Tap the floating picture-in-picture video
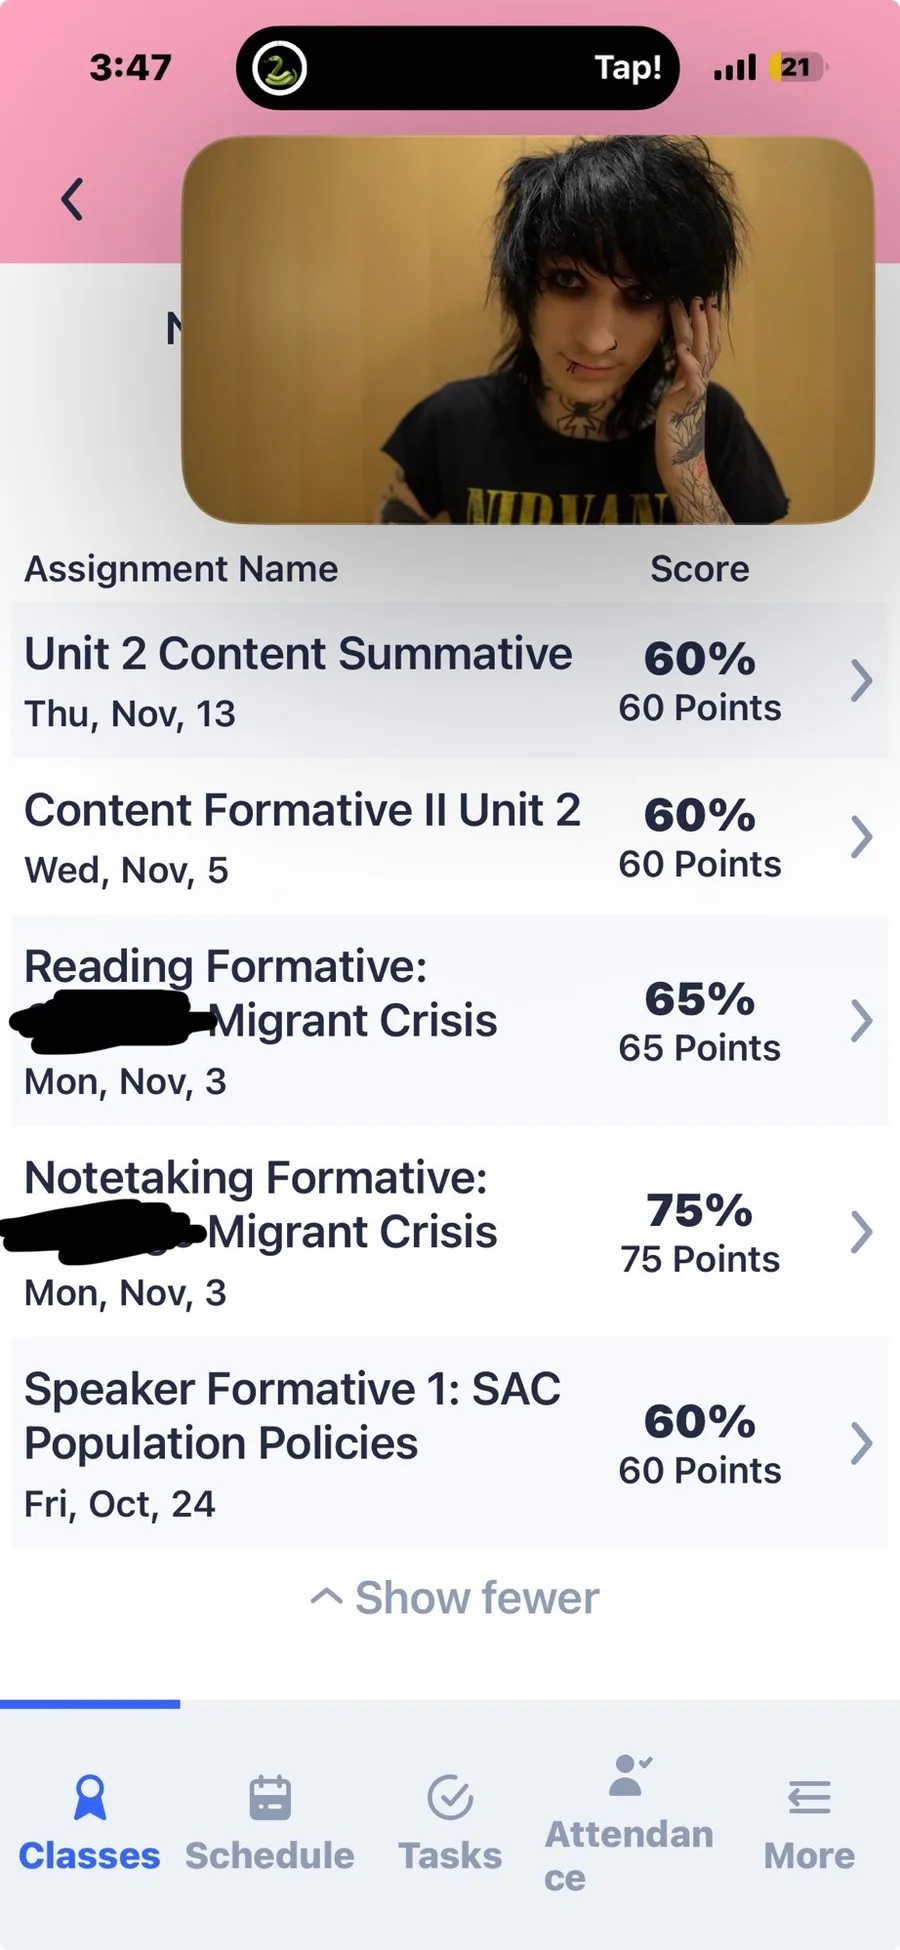This screenshot has height=1950, width=900. click(x=528, y=330)
